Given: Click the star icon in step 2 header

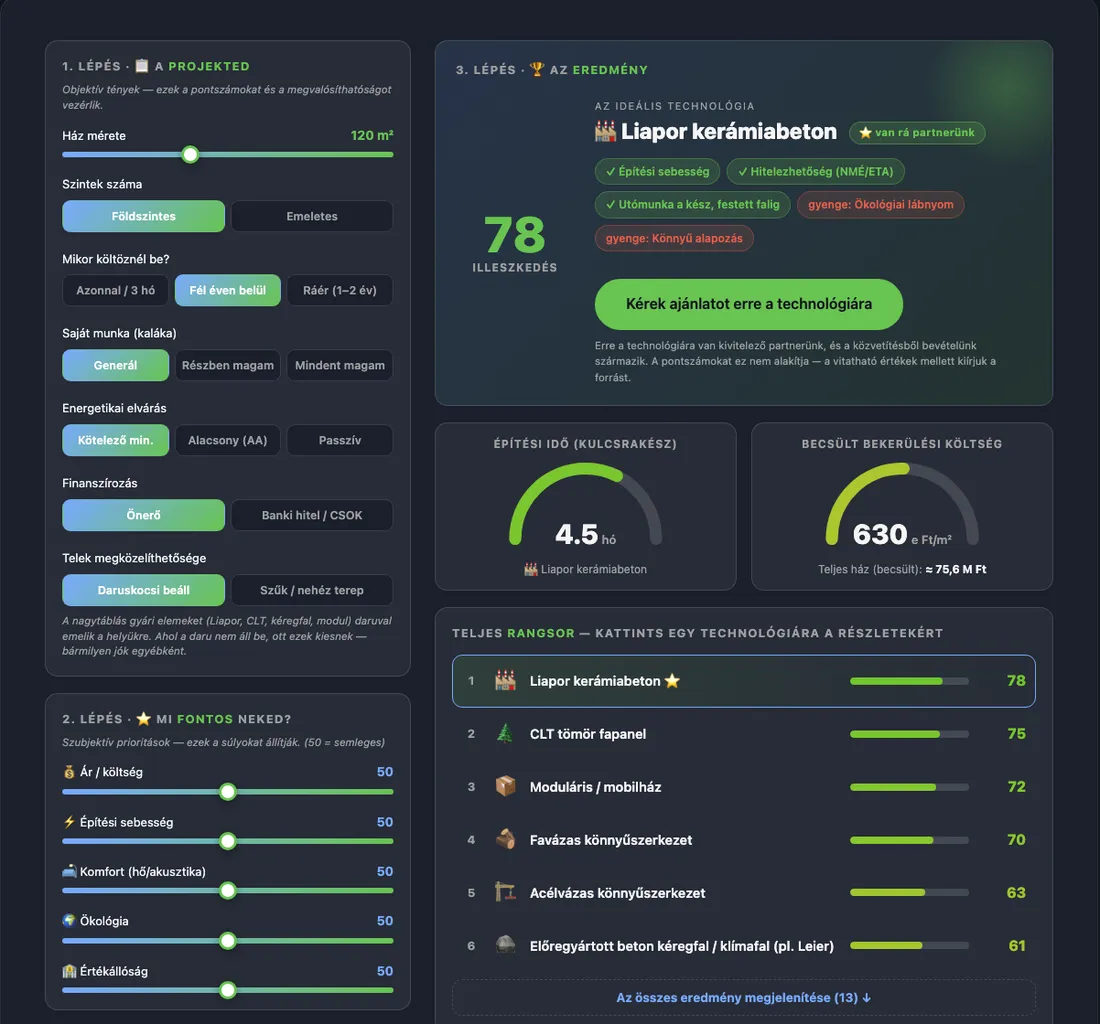Looking at the screenshot, I should [x=144, y=718].
